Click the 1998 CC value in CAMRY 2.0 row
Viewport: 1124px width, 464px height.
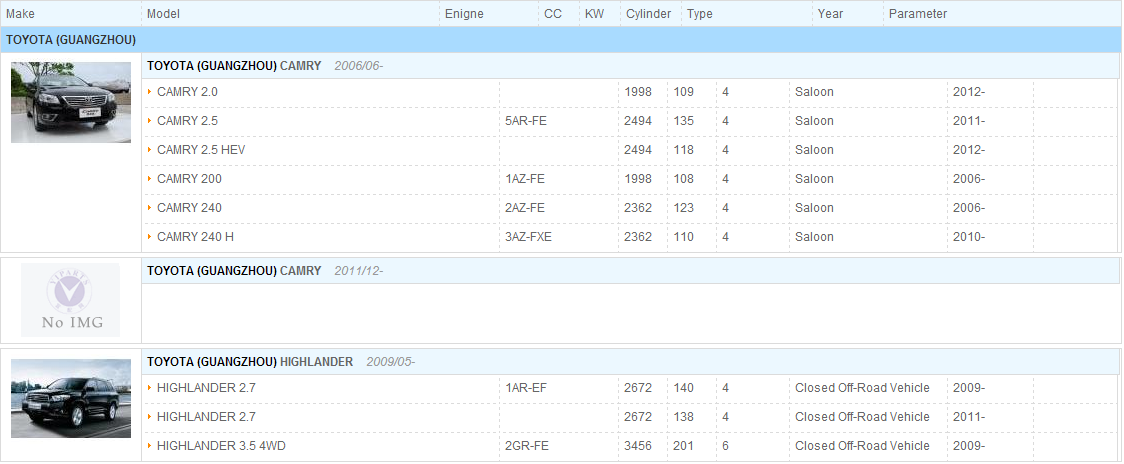click(638, 92)
